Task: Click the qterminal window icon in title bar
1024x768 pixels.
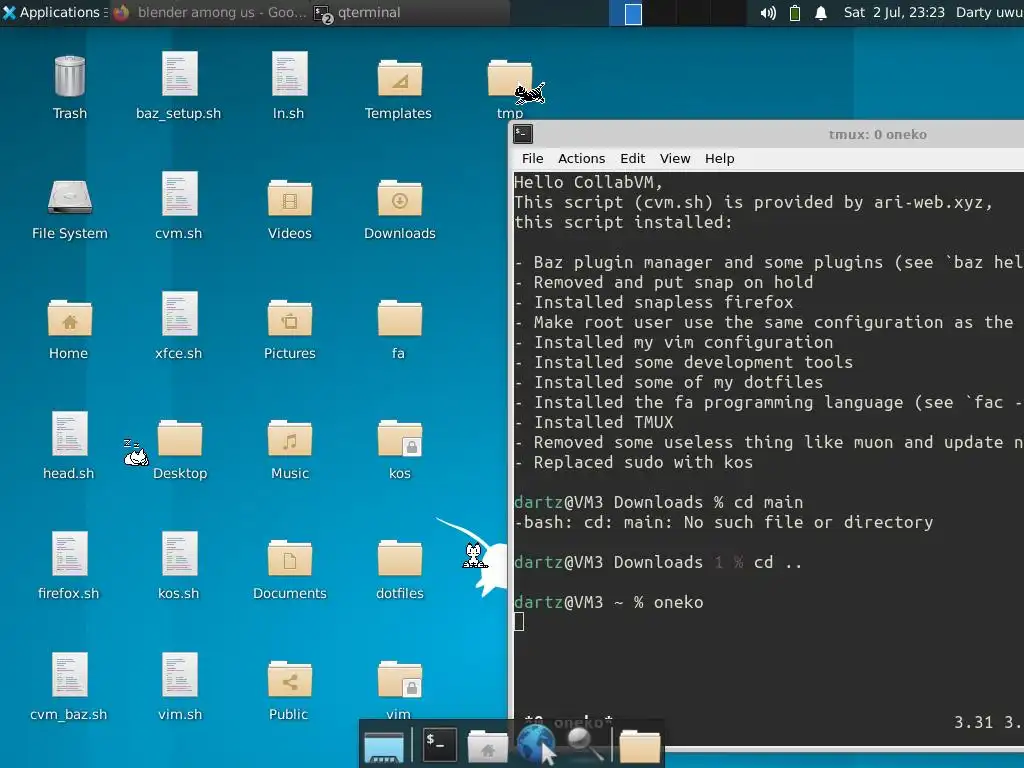Action: pyautogui.click(x=522, y=134)
